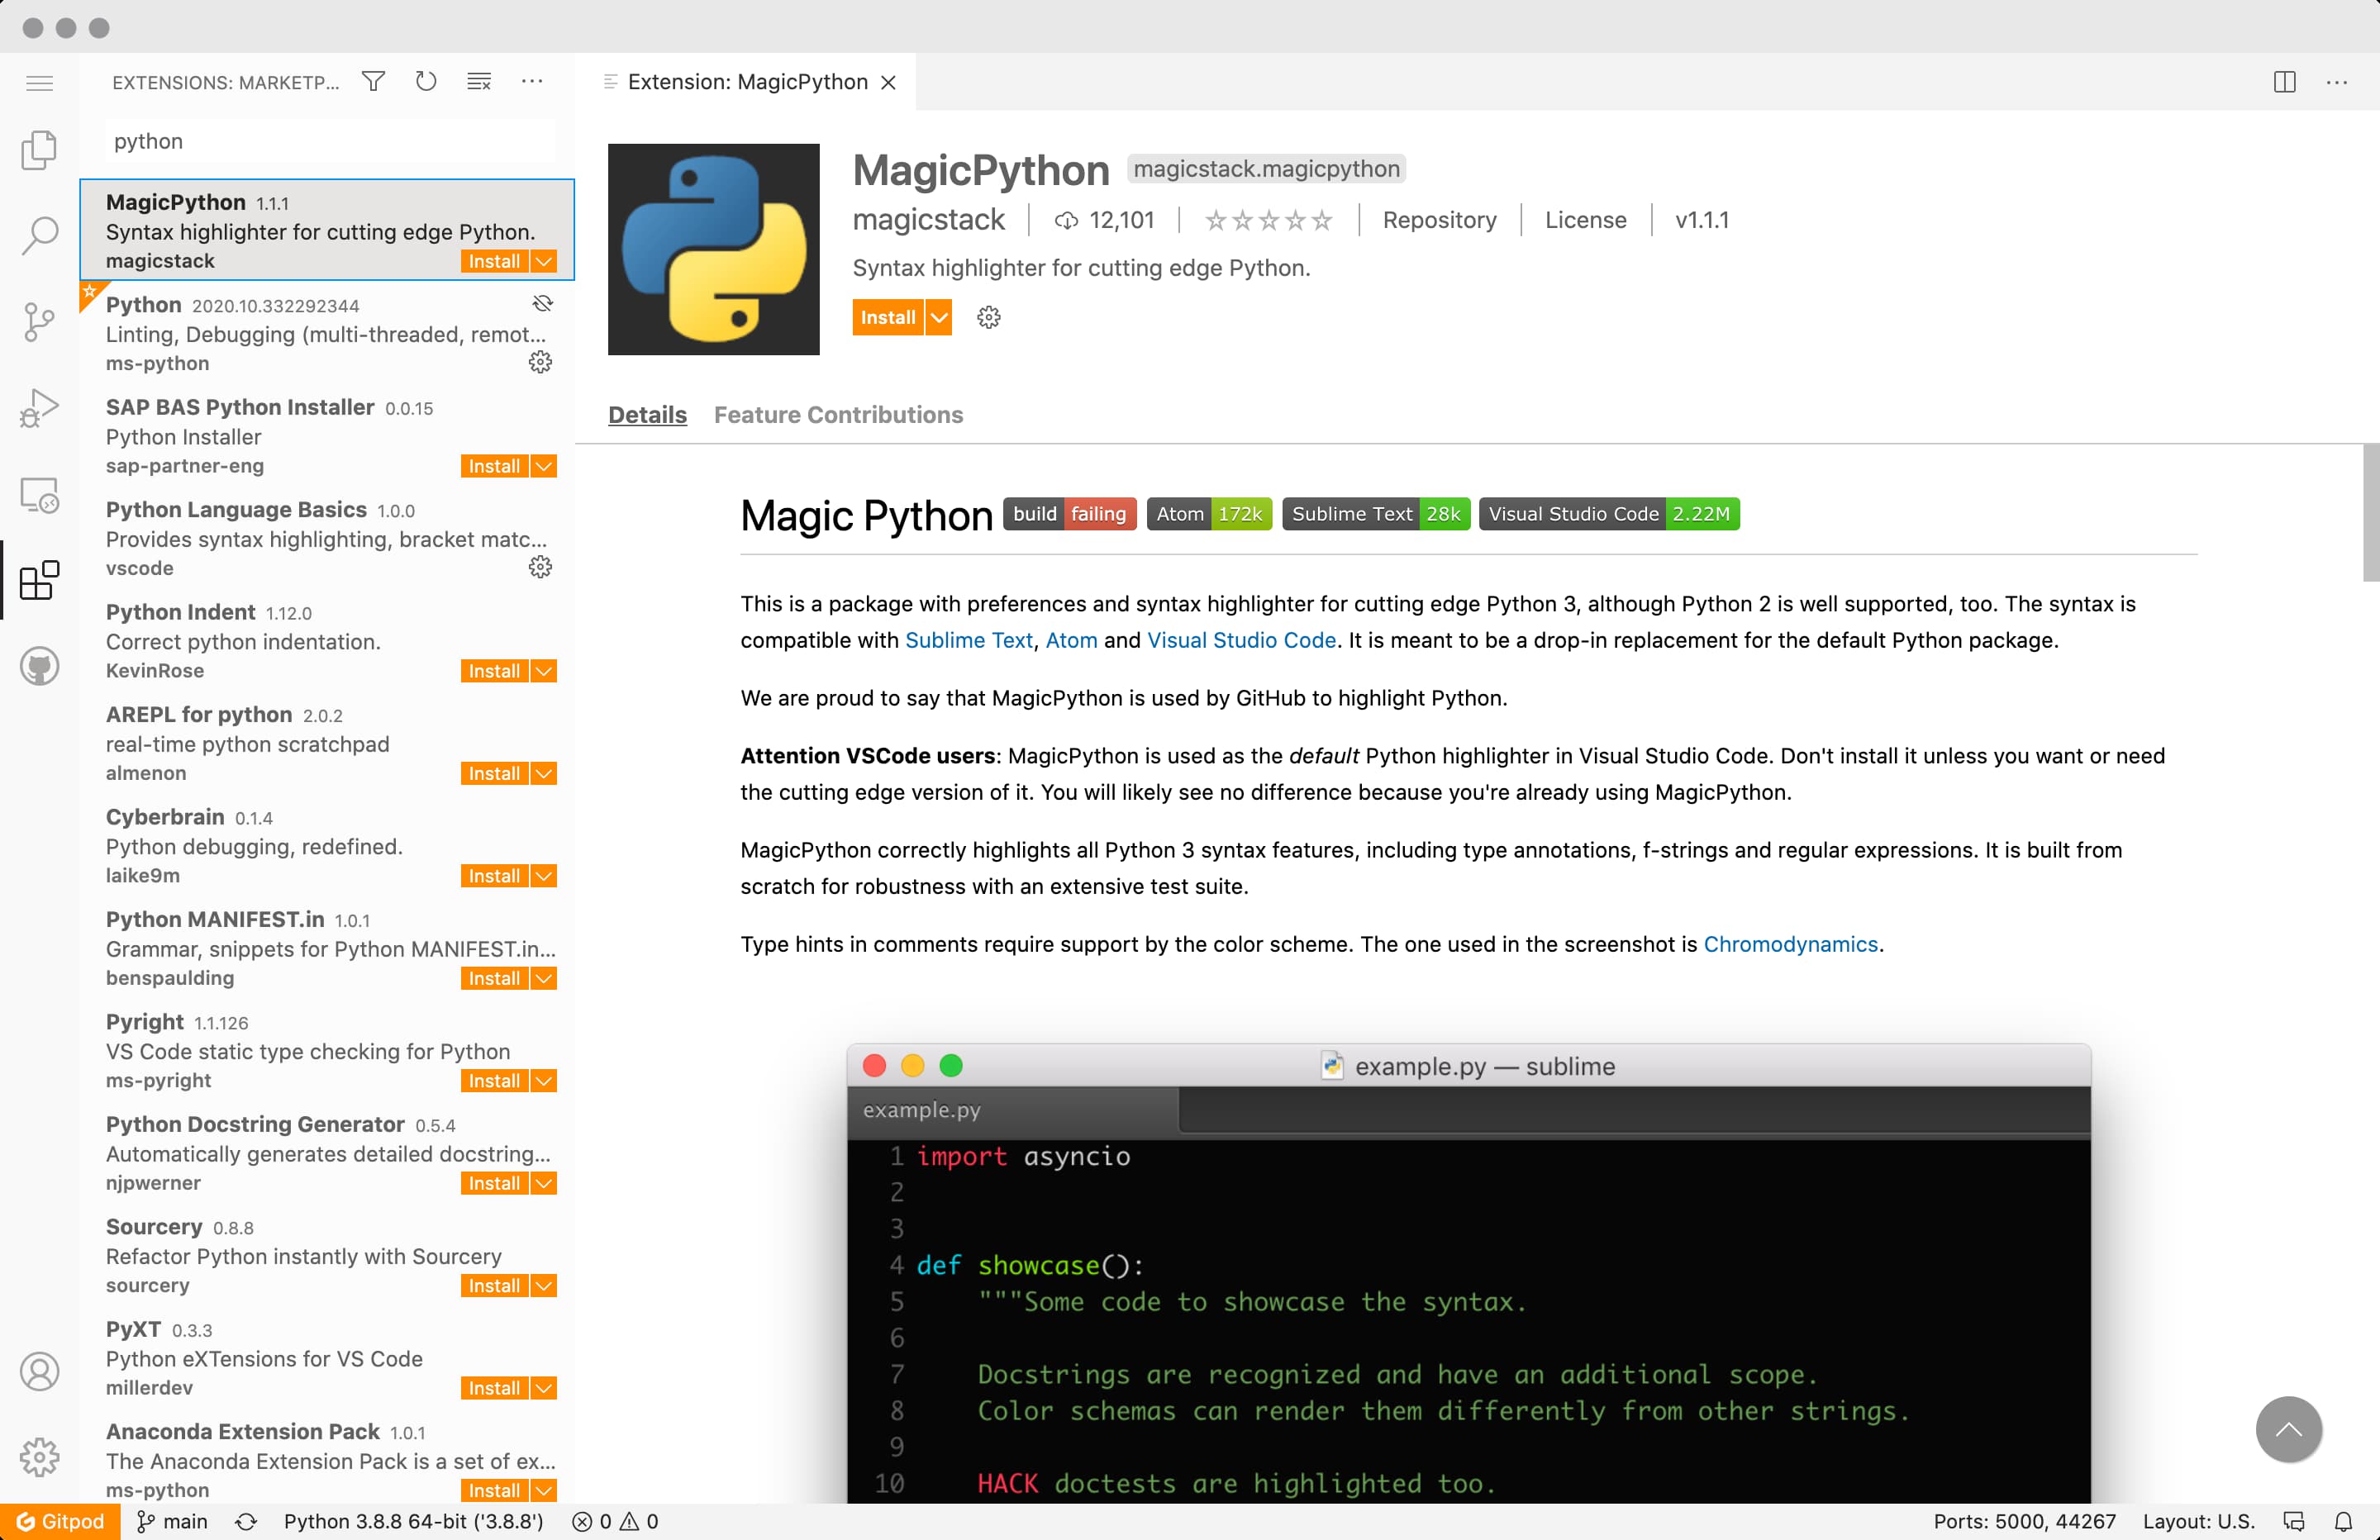
Task: Expand install dropdown for SAP BAS Python Installer
Action: (x=543, y=466)
